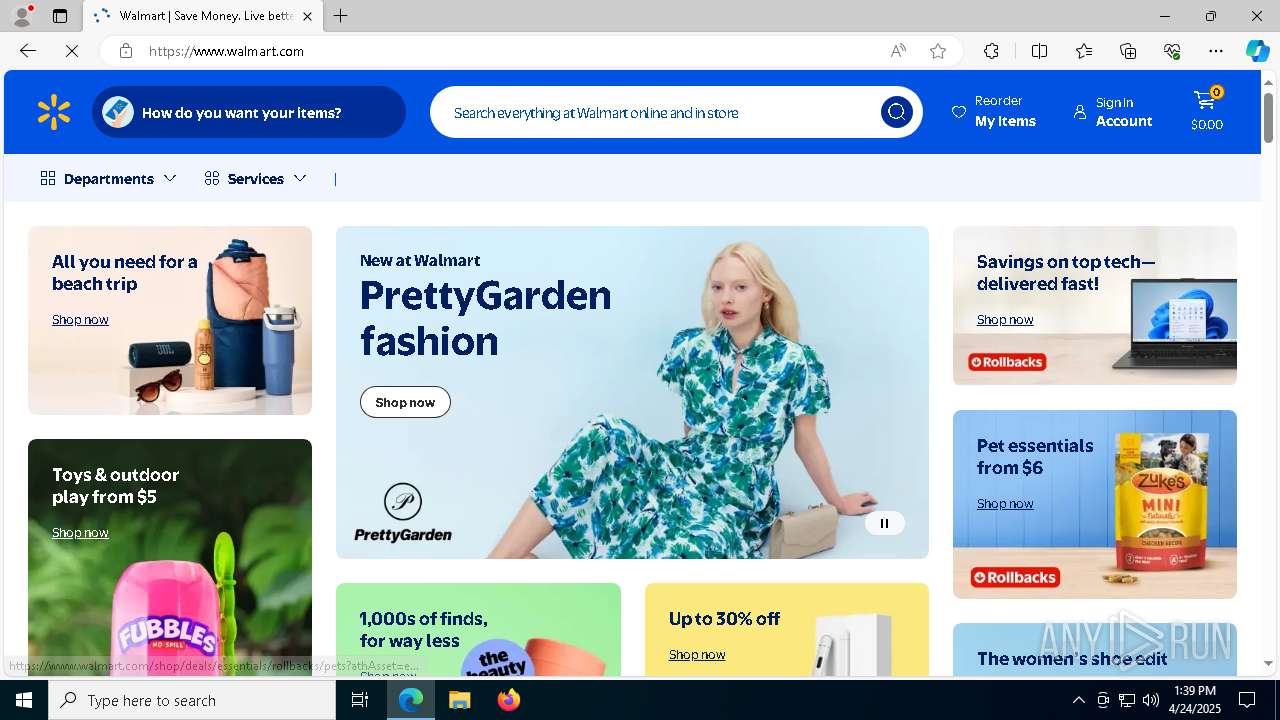
Task: Click Shop now for pet essentials
Action: pyautogui.click(x=1005, y=504)
